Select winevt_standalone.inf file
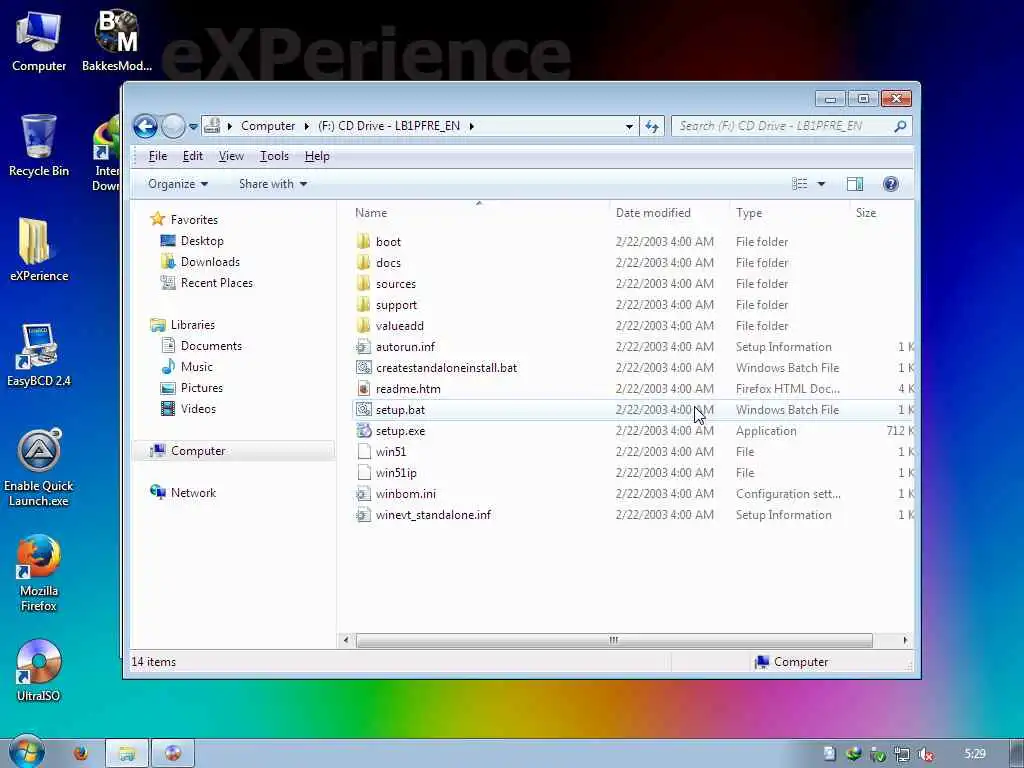The image size is (1024, 768). (x=433, y=515)
